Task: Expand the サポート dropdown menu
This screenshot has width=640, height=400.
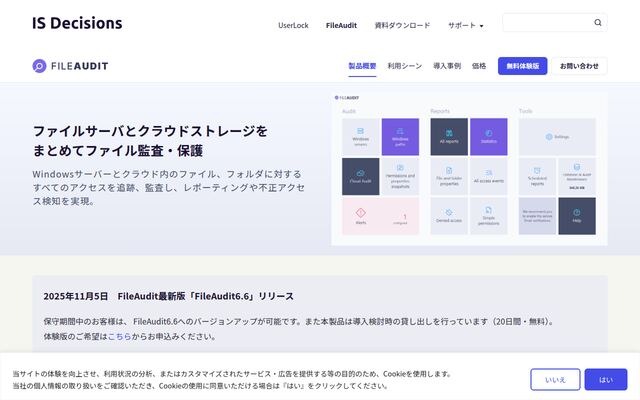Action: click(x=466, y=25)
